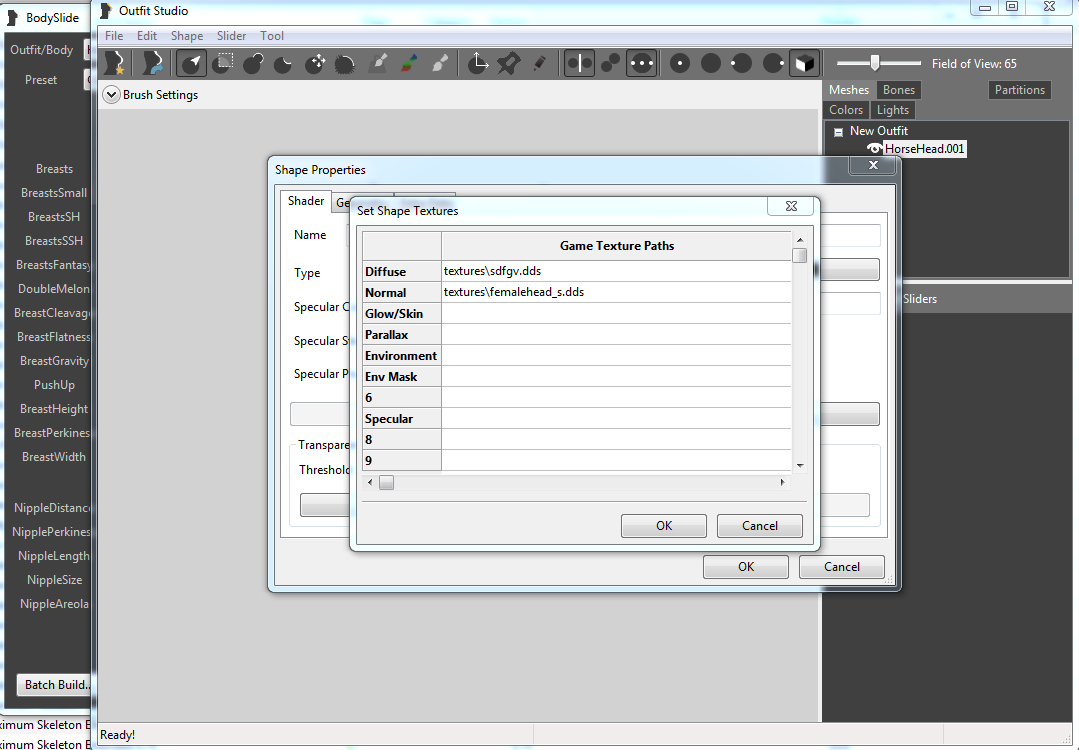The height and width of the screenshot is (750, 1079).
Task: Click the empty Specular texture cell
Action: click(x=616, y=418)
